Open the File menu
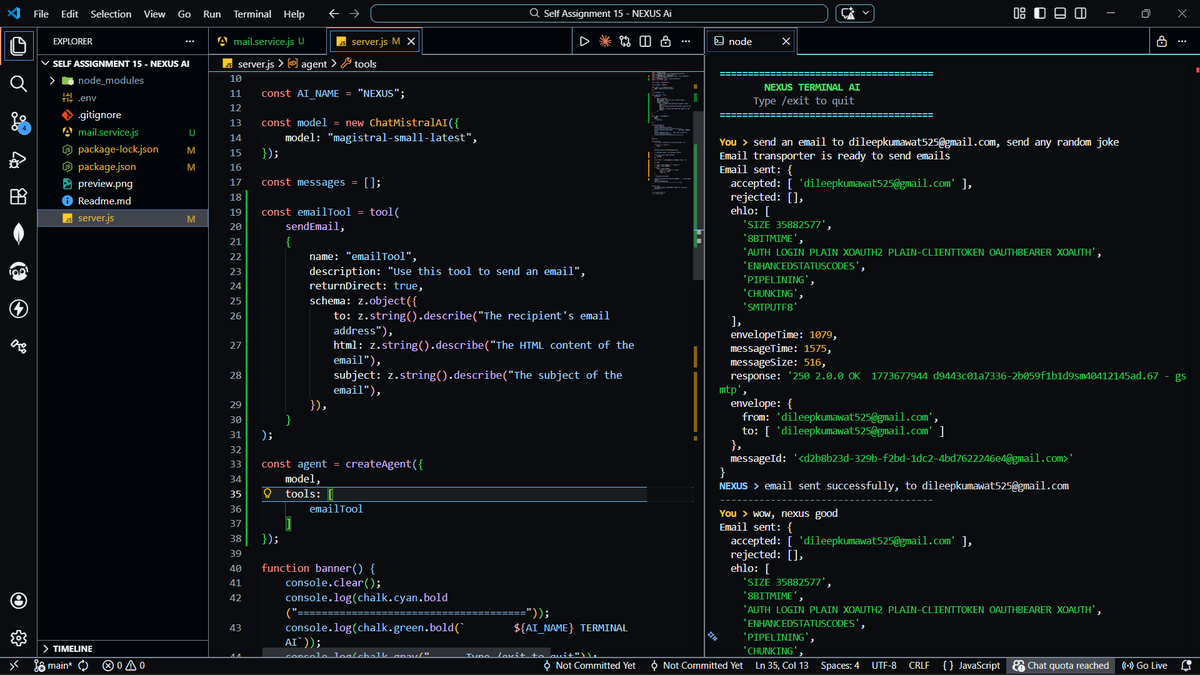This screenshot has width=1200, height=675. tap(41, 14)
